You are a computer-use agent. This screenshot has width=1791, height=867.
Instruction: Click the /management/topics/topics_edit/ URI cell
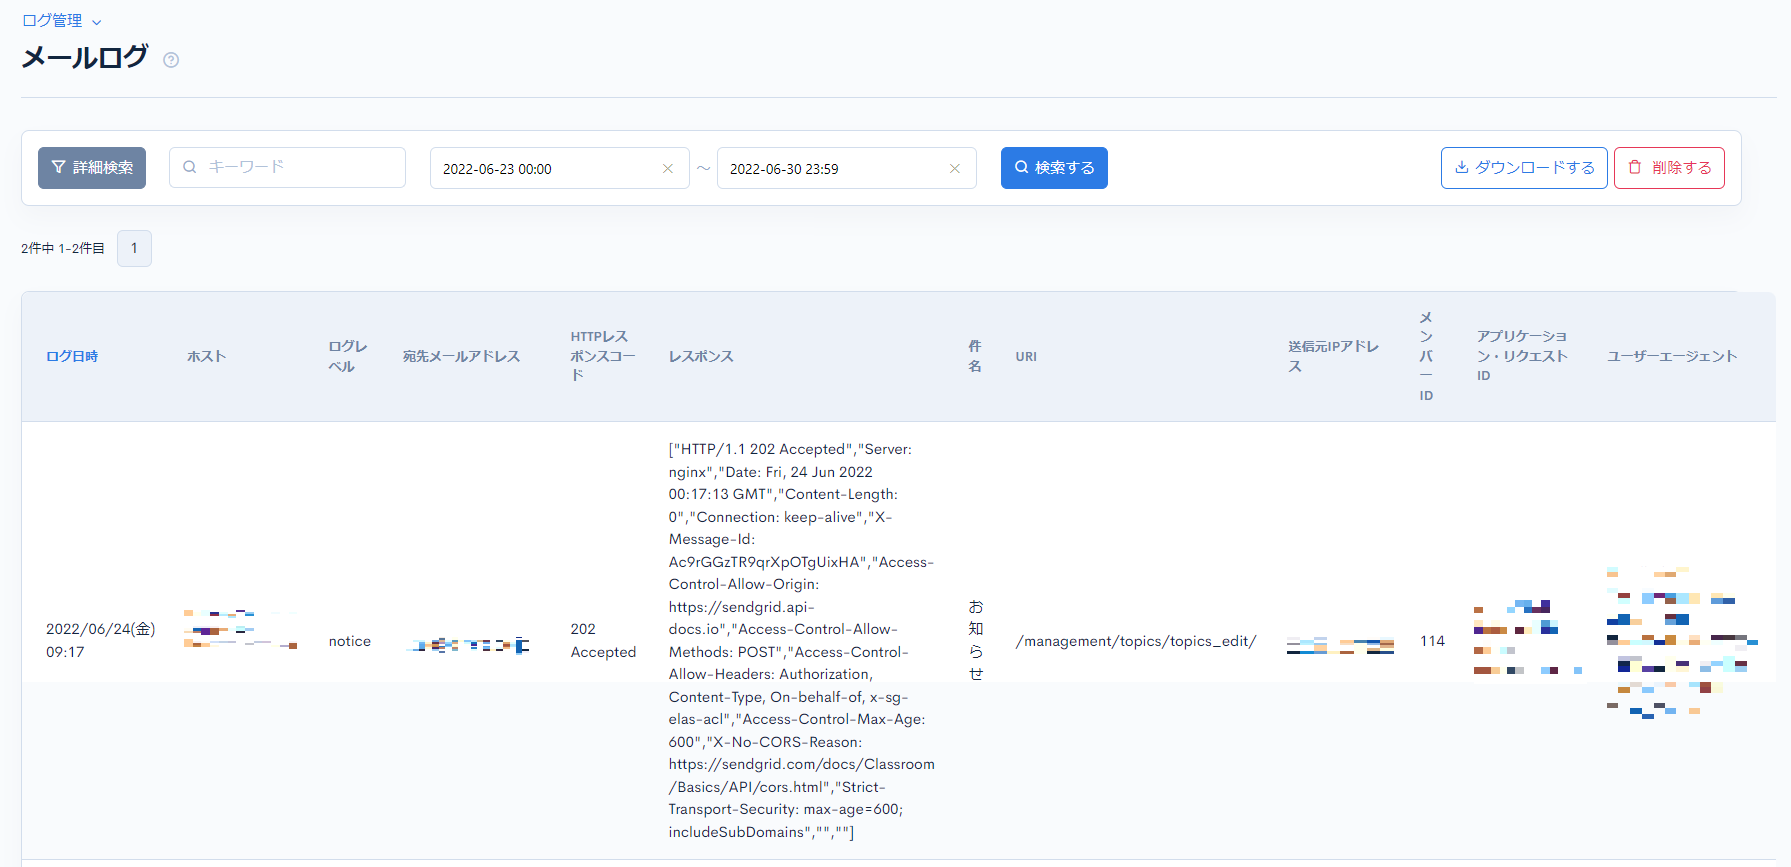pyautogui.click(x=1136, y=641)
